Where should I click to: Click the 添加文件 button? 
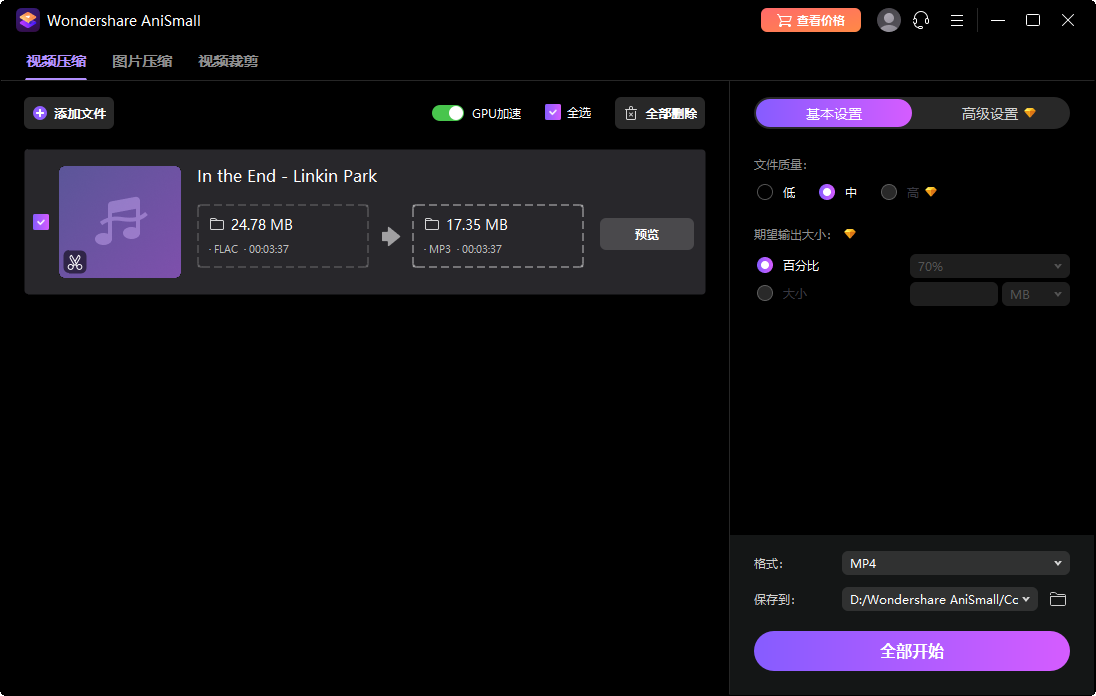[x=69, y=113]
